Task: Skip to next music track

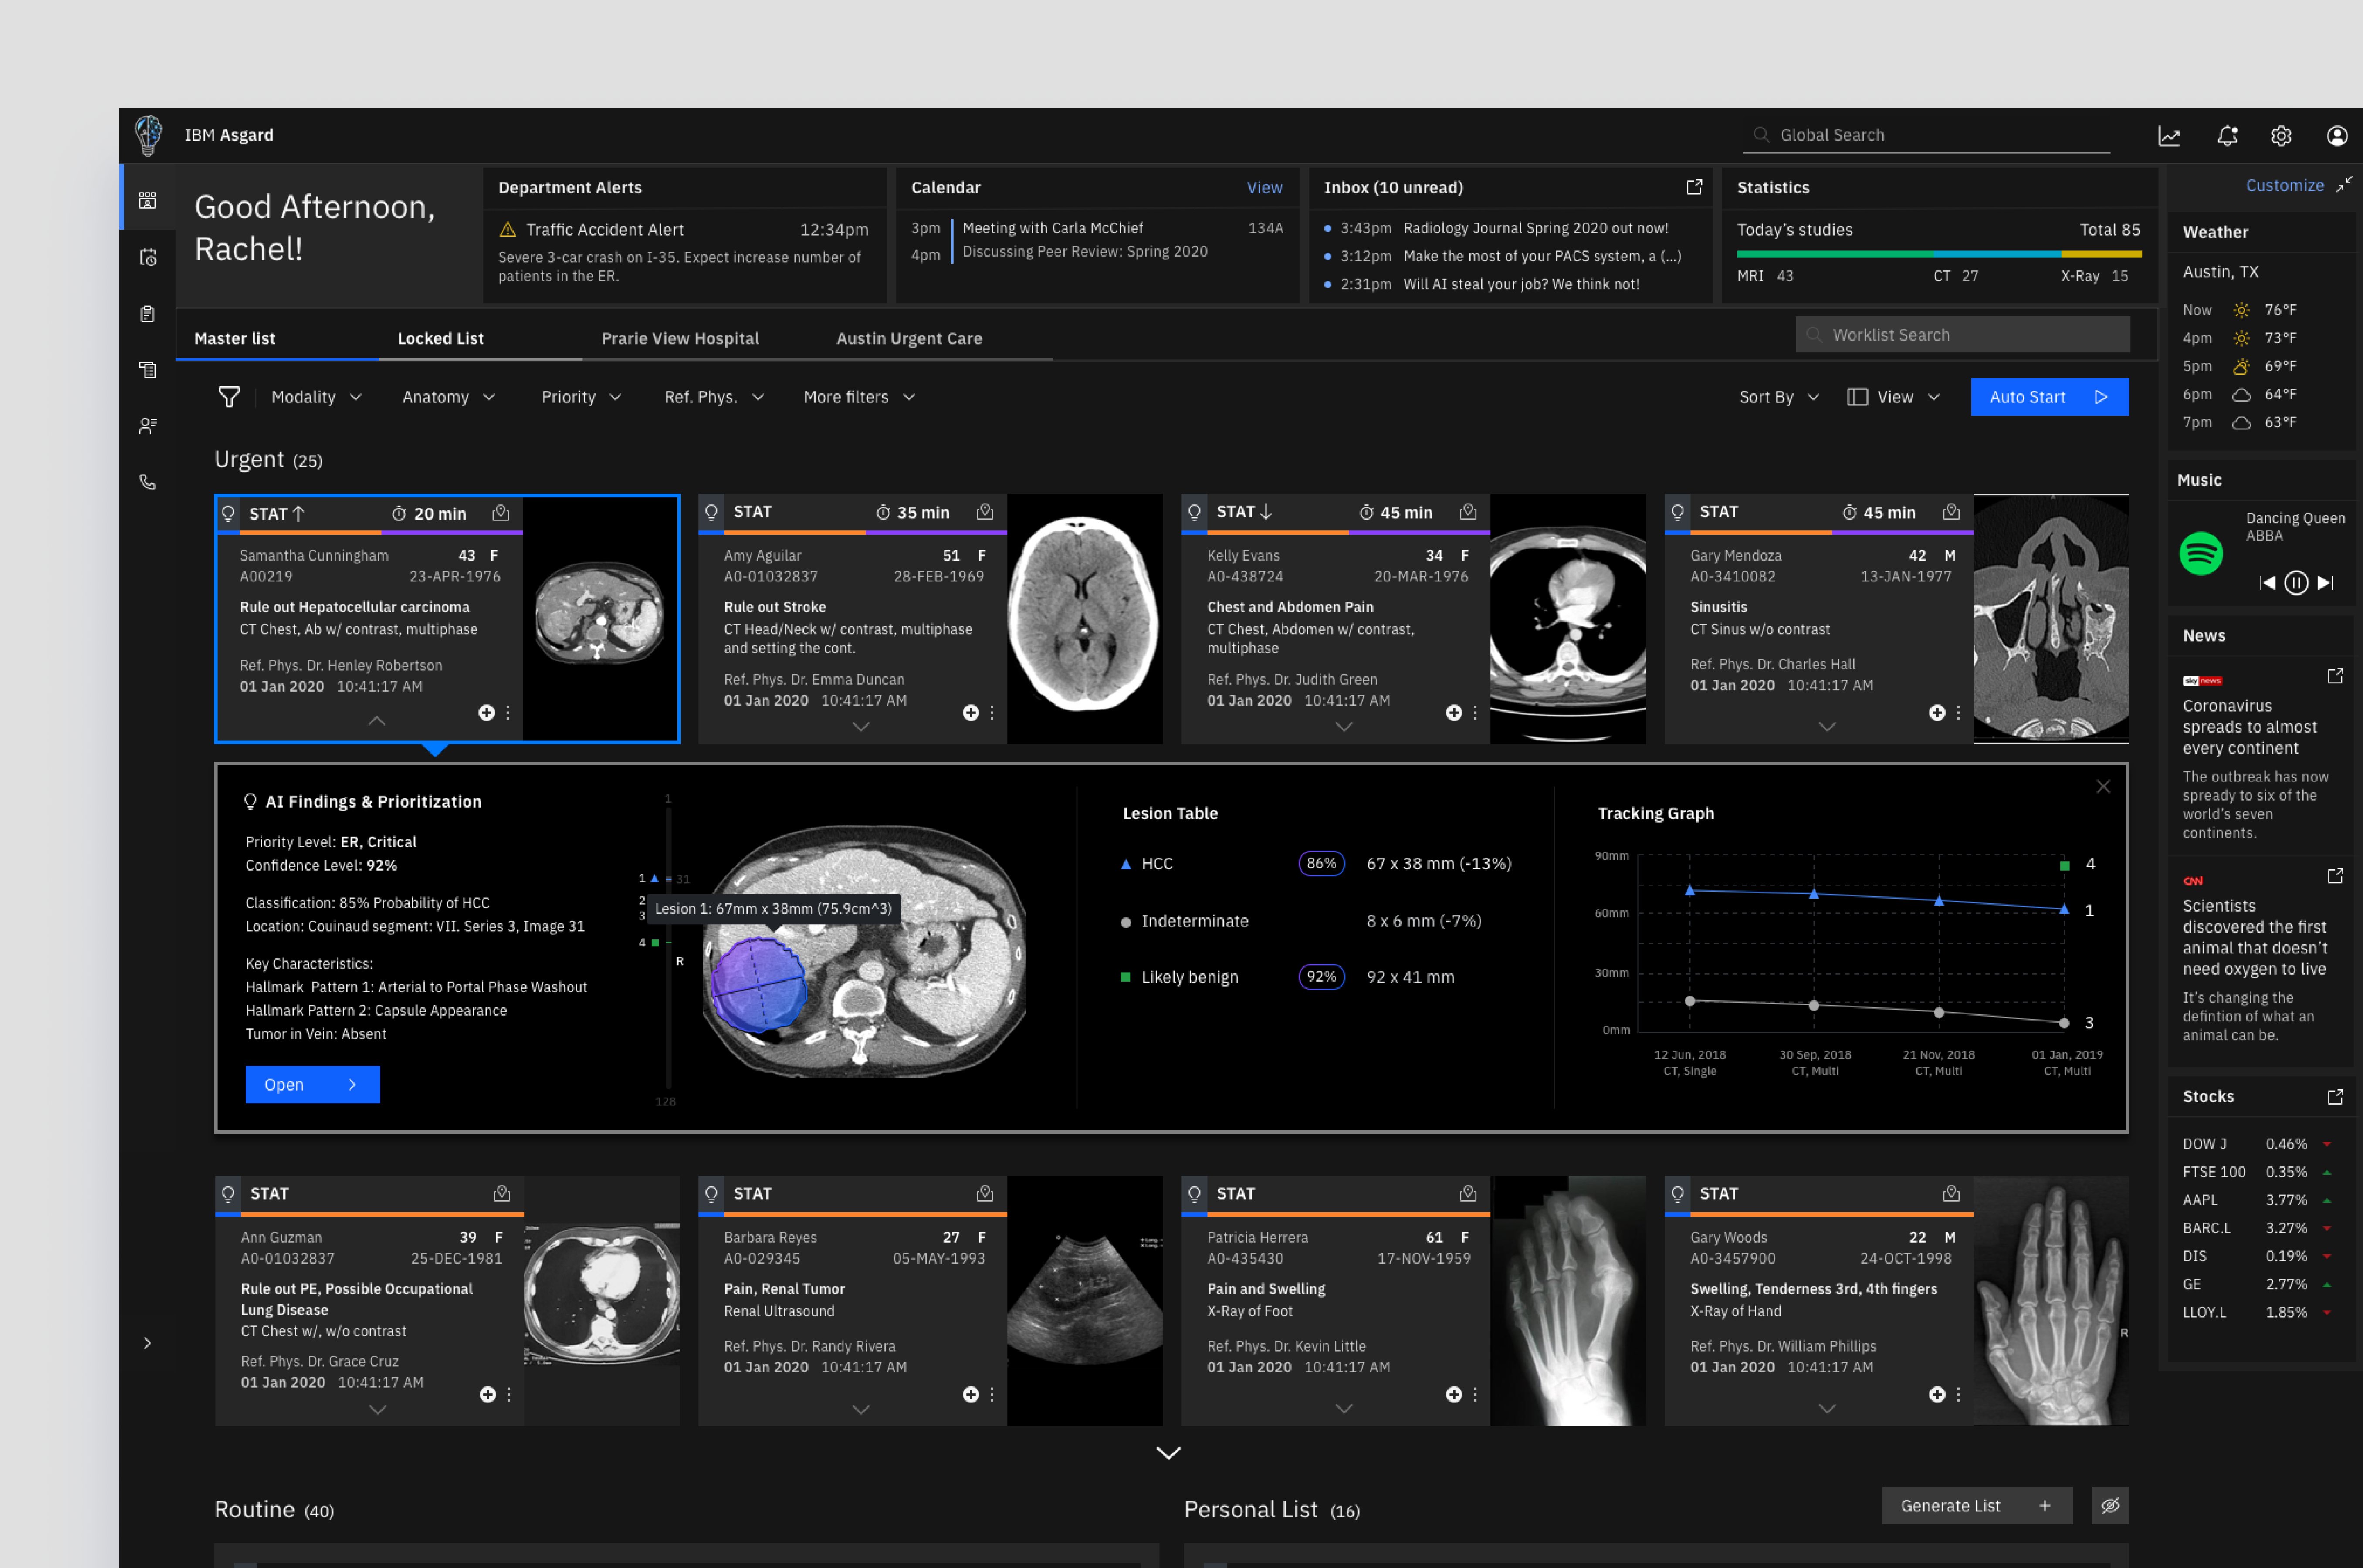Action: (x=2326, y=583)
